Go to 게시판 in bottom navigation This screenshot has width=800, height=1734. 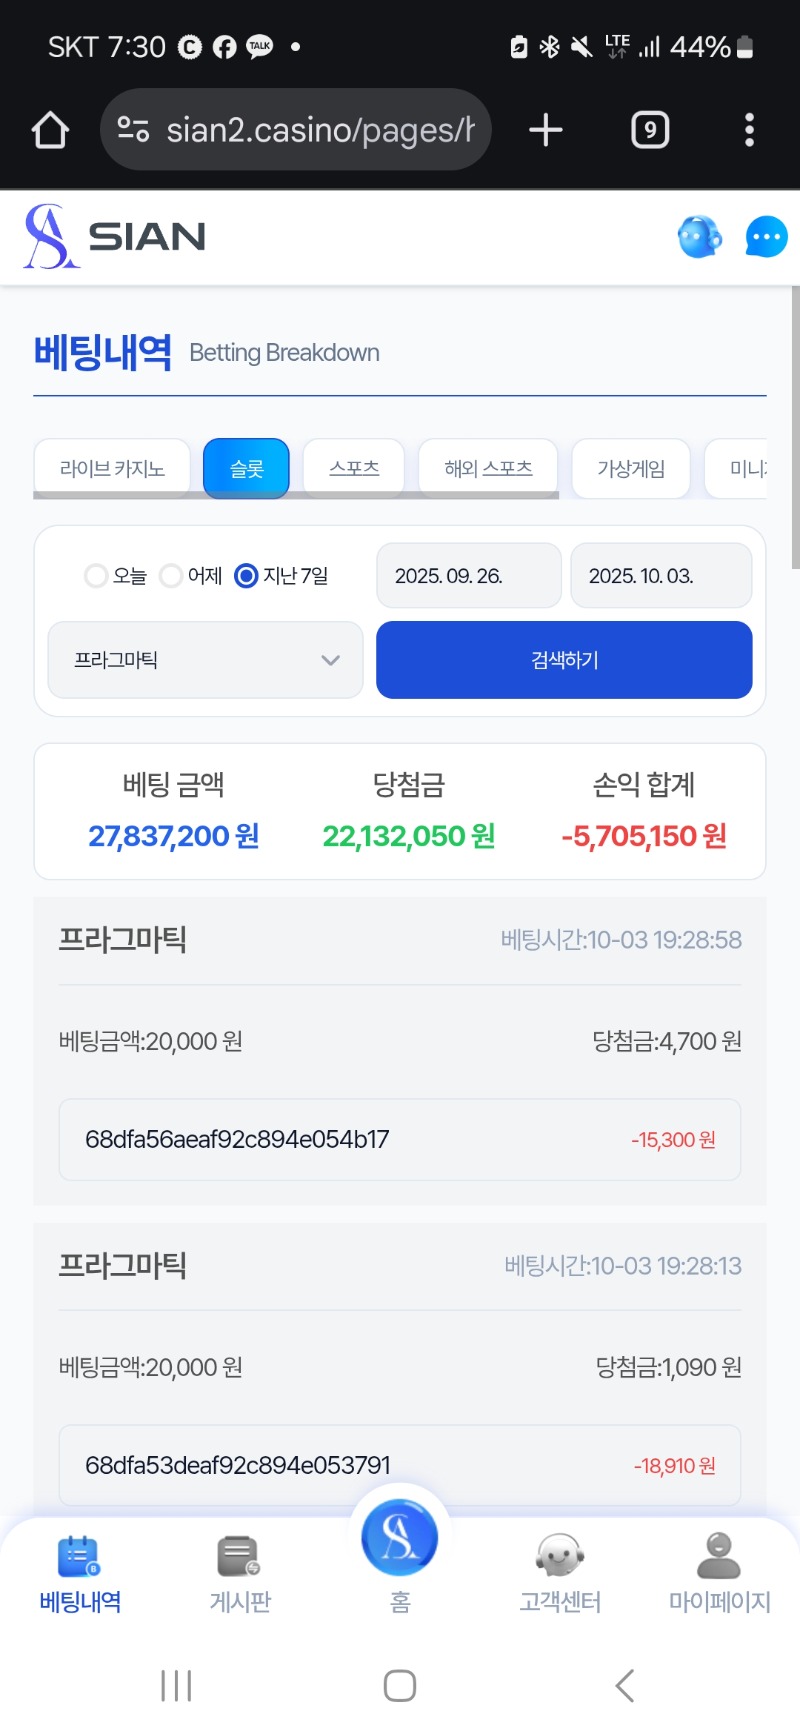pyautogui.click(x=240, y=1574)
